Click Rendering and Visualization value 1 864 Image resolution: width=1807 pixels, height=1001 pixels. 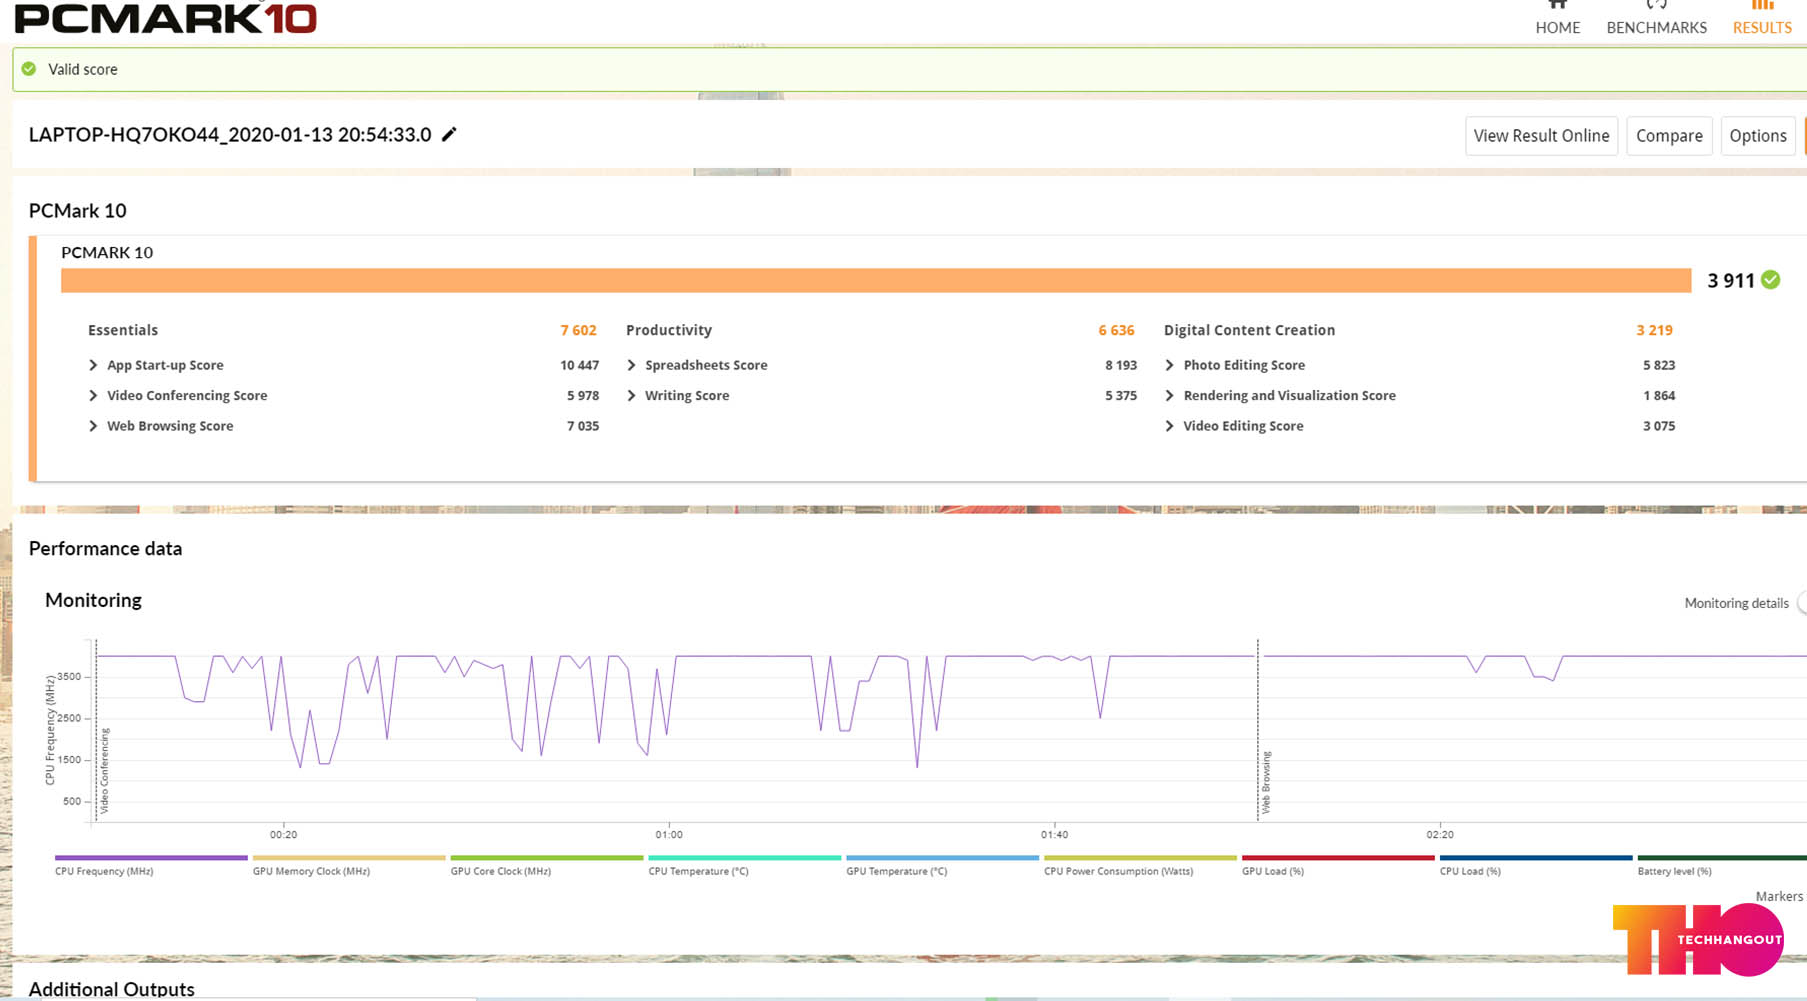pyautogui.click(x=1659, y=395)
